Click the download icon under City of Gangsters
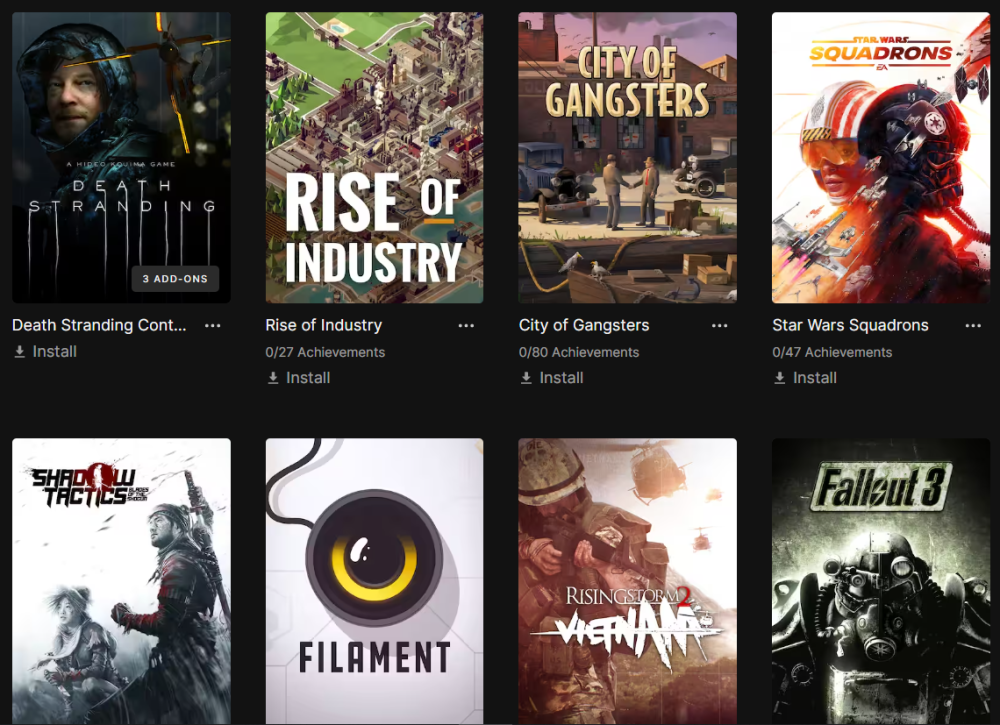Image resolution: width=1000 pixels, height=725 pixels. [x=526, y=378]
